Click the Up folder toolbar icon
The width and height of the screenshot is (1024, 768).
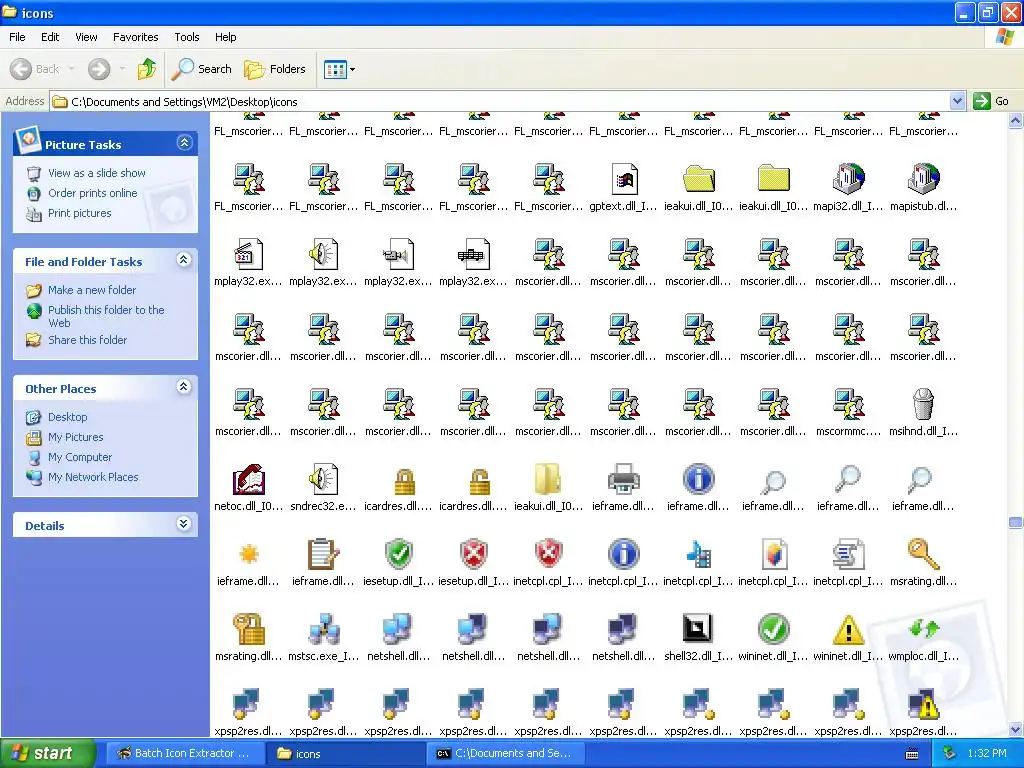[x=147, y=69]
